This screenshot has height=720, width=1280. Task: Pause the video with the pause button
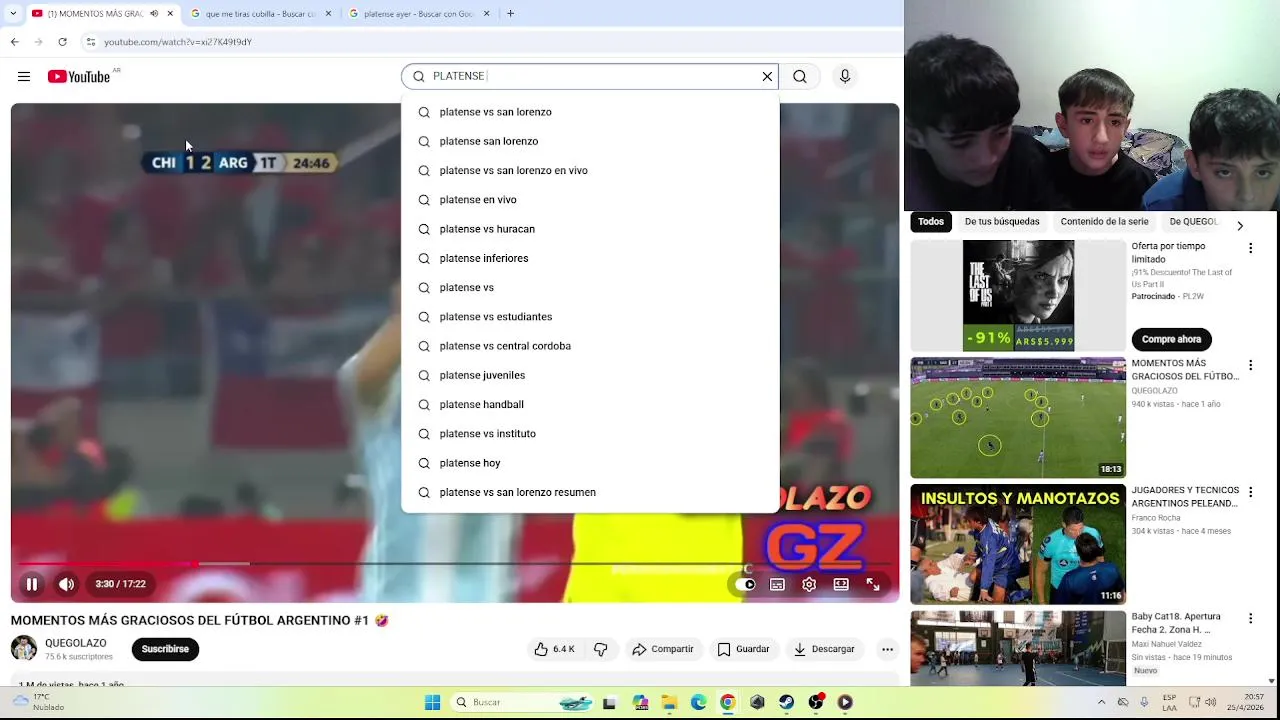[32, 584]
